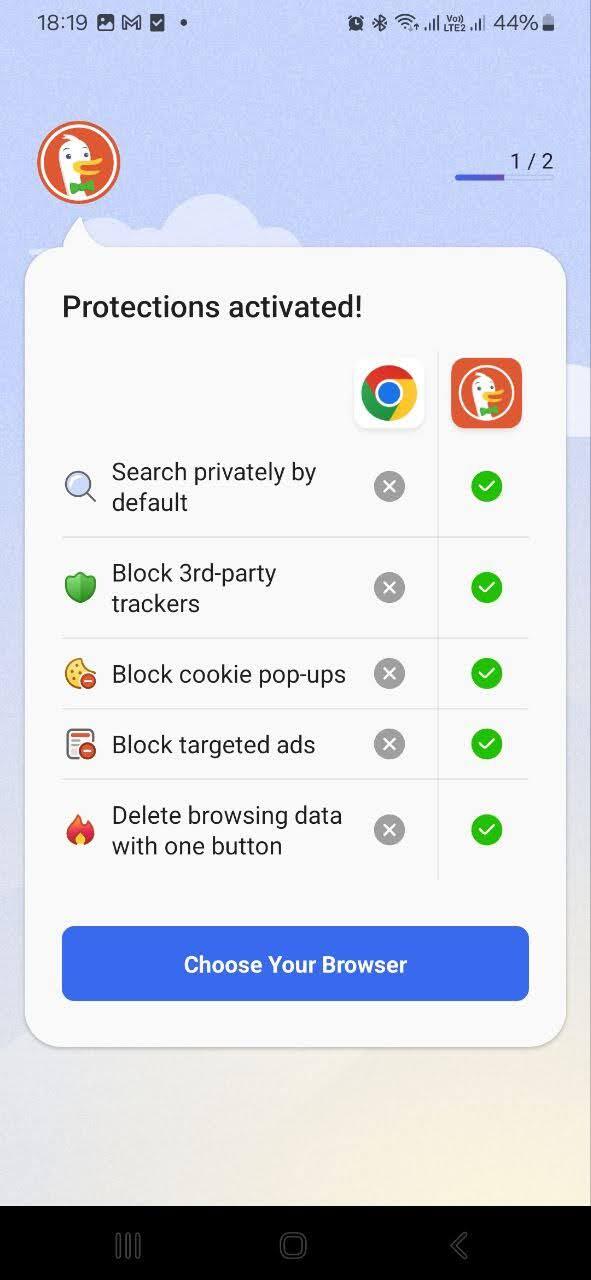Viewport: 591px width, 1280px height.
Task: Toggle the checkmark for Search privately by default
Action: tap(486, 486)
